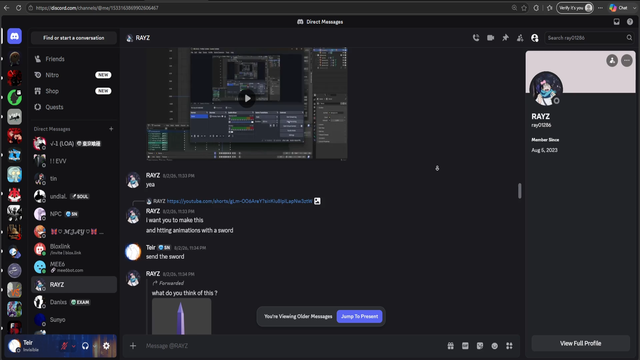Image resolution: width=640 pixels, height=360 pixels.
Task: Open DM with Danixs
Action: click(x=74, y=302)
